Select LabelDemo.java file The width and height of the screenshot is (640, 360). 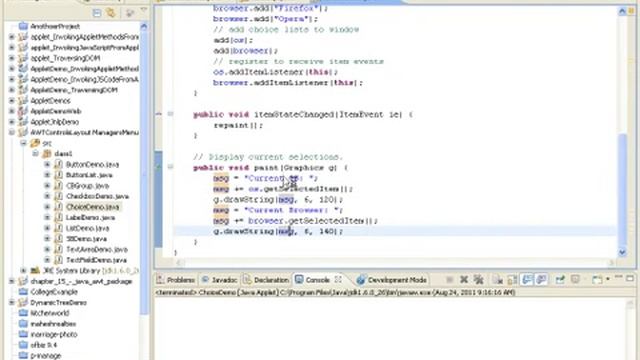point(90,218)
